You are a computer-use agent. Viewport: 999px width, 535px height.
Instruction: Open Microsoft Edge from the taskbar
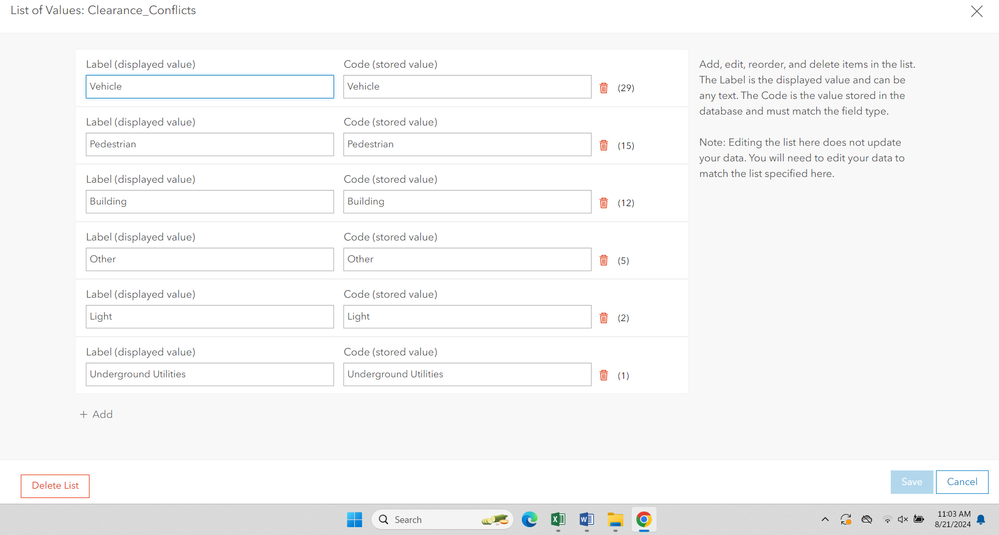(x=529, y=520)
